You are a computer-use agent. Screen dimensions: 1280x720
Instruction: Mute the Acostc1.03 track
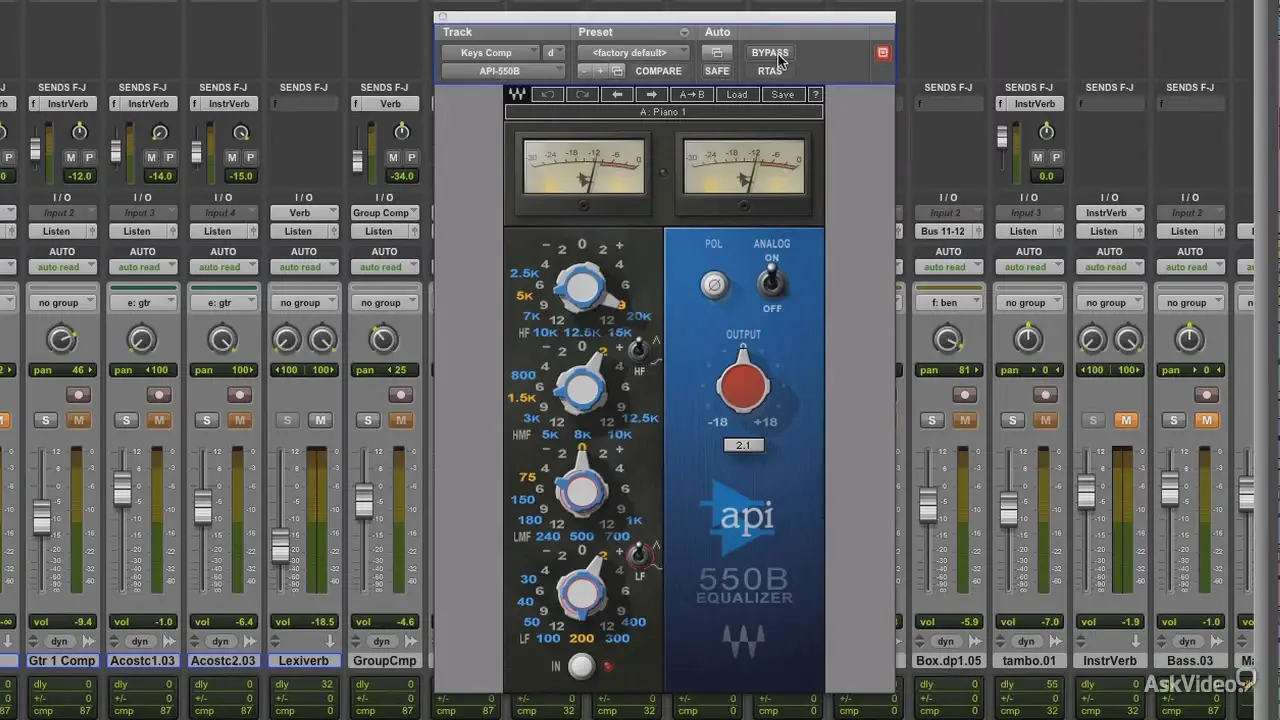tap(159, 420)
